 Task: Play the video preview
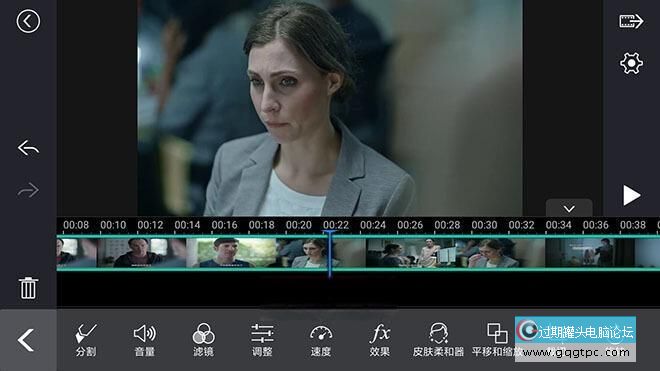point(631,195)
